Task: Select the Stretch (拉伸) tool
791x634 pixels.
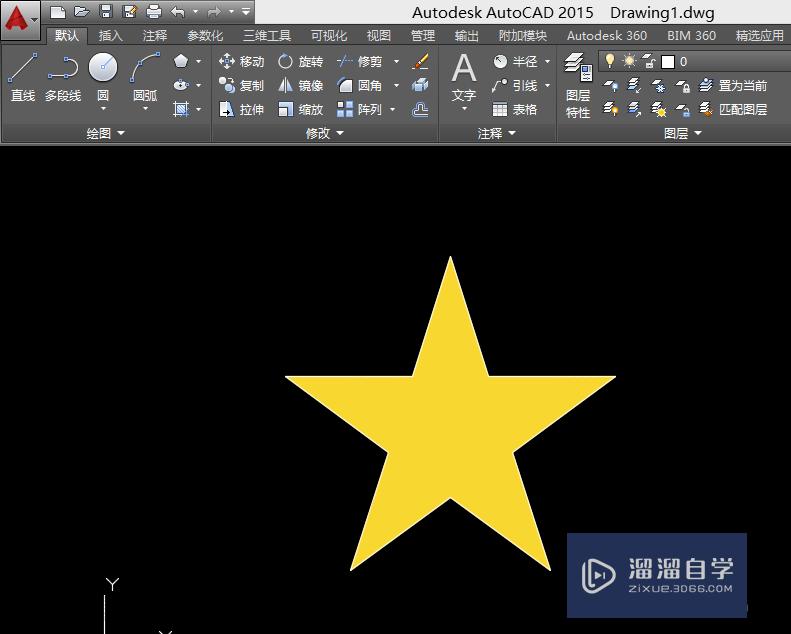Action: [242, 109]
